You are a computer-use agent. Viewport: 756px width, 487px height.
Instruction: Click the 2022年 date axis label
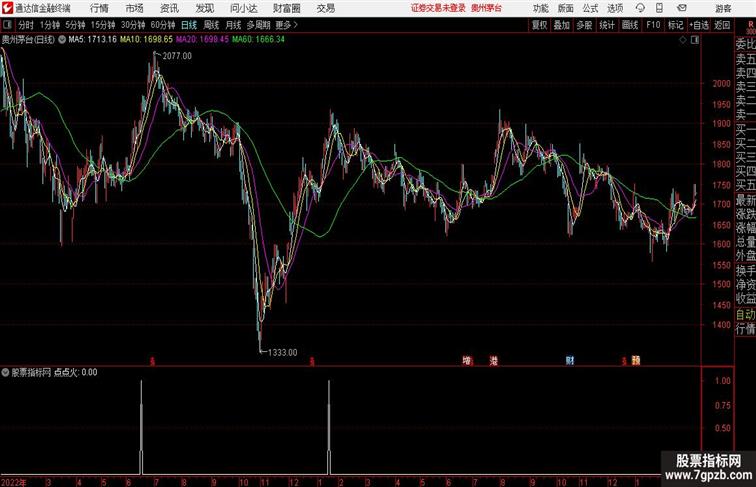point(14,482)
